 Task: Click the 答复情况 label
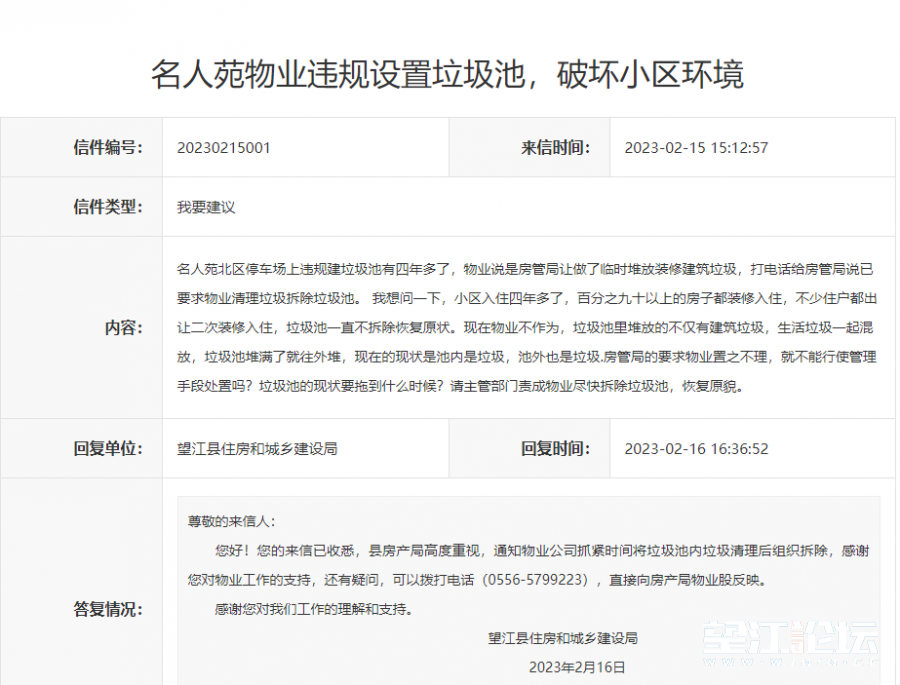107,609
